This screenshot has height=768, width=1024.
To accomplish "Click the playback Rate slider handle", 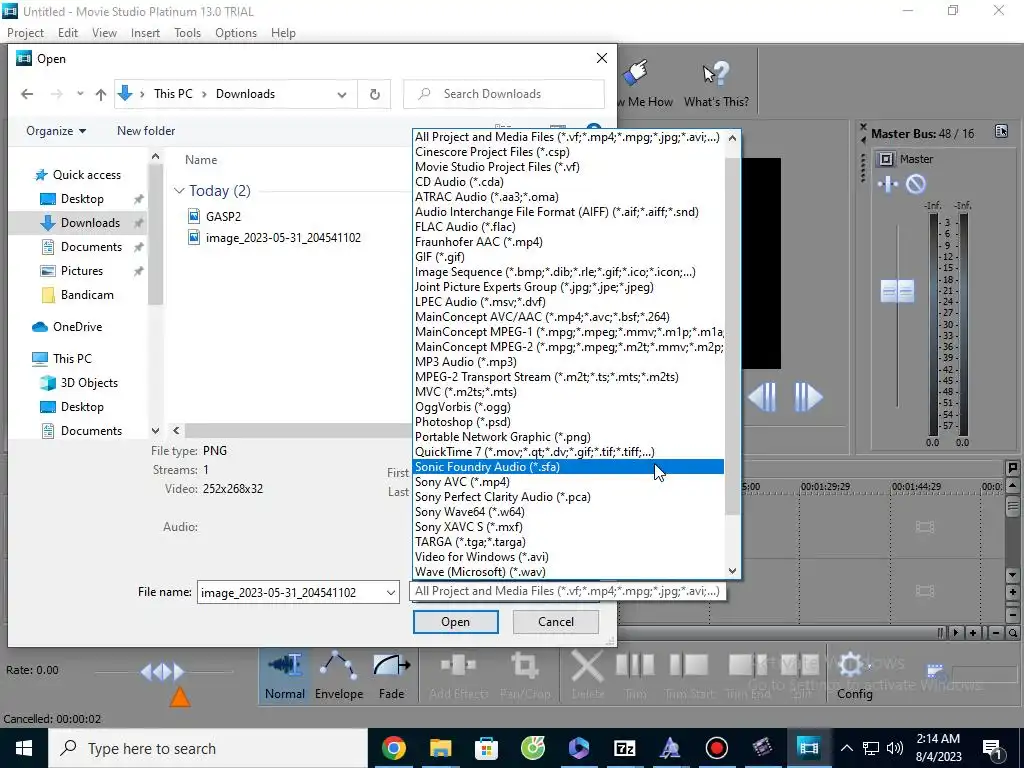I will [x=163, y=671].
